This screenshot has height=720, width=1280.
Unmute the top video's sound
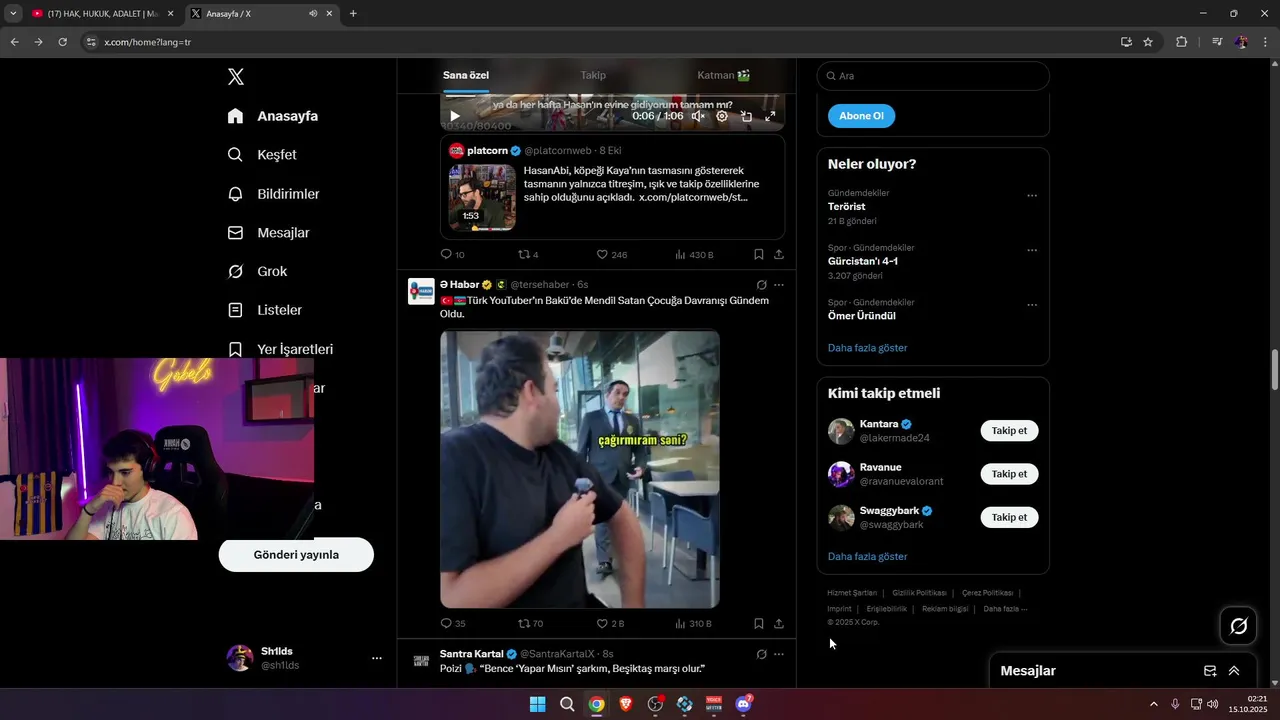(x=698, y=116)
